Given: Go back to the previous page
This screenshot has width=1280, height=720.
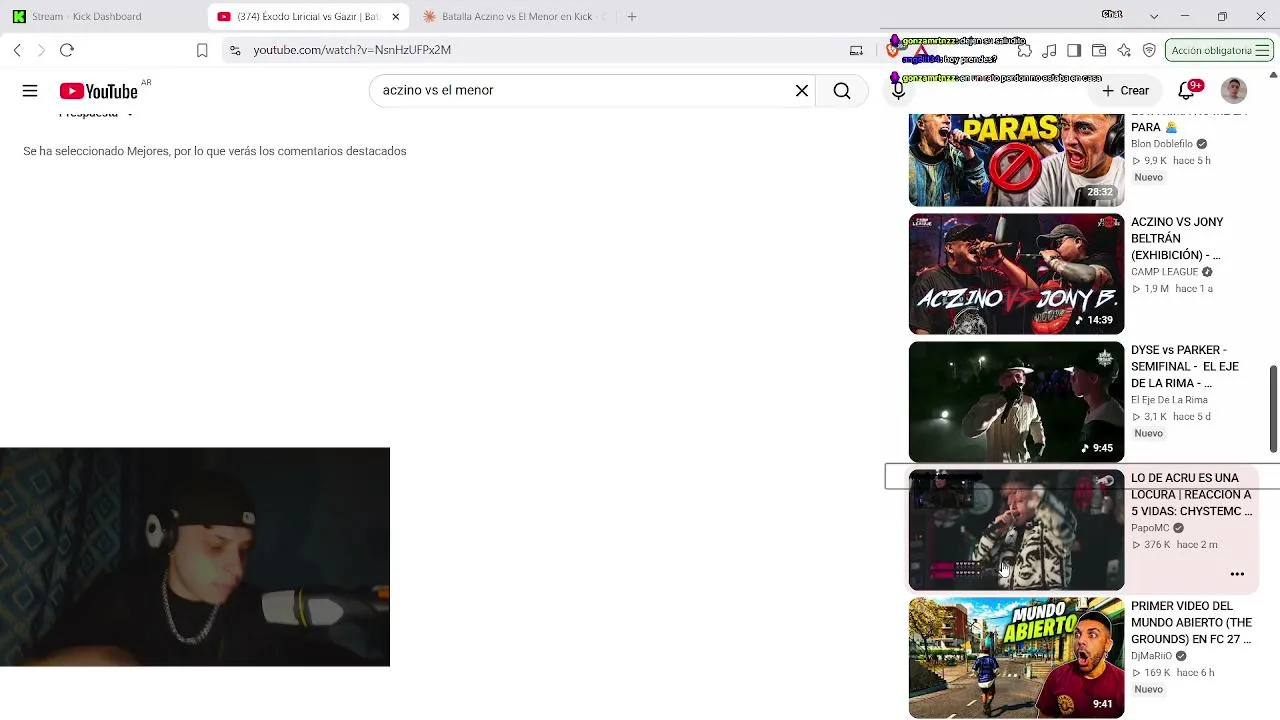Looking at the screenshot, I should (17, 50).
